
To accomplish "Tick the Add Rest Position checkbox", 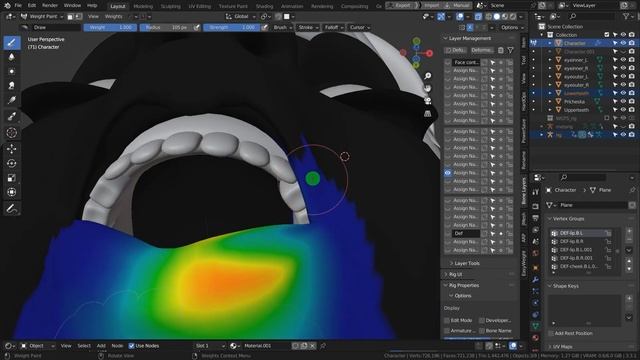I will [x=551, y=333].
